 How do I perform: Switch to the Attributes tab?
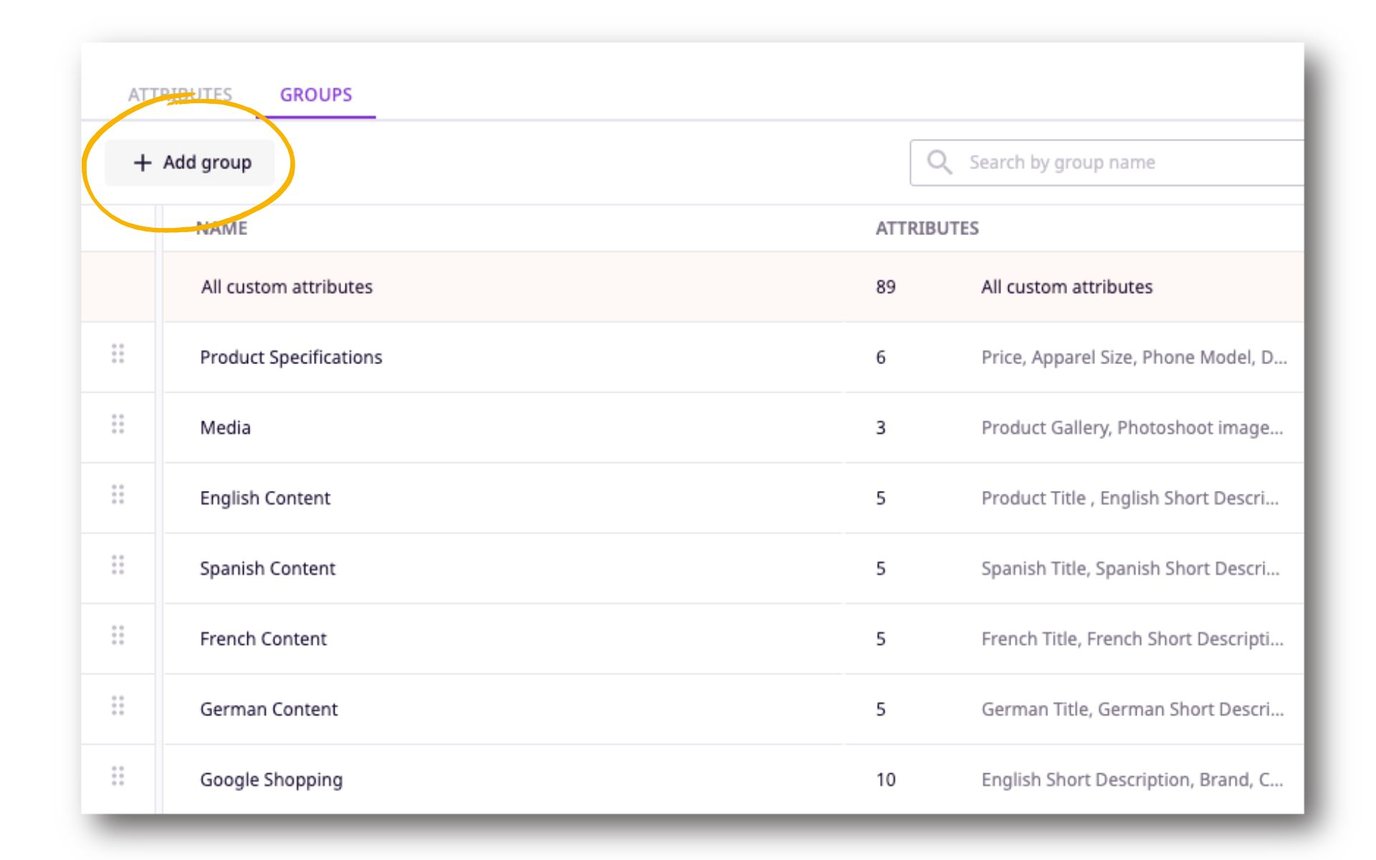[x=181, y=94]
